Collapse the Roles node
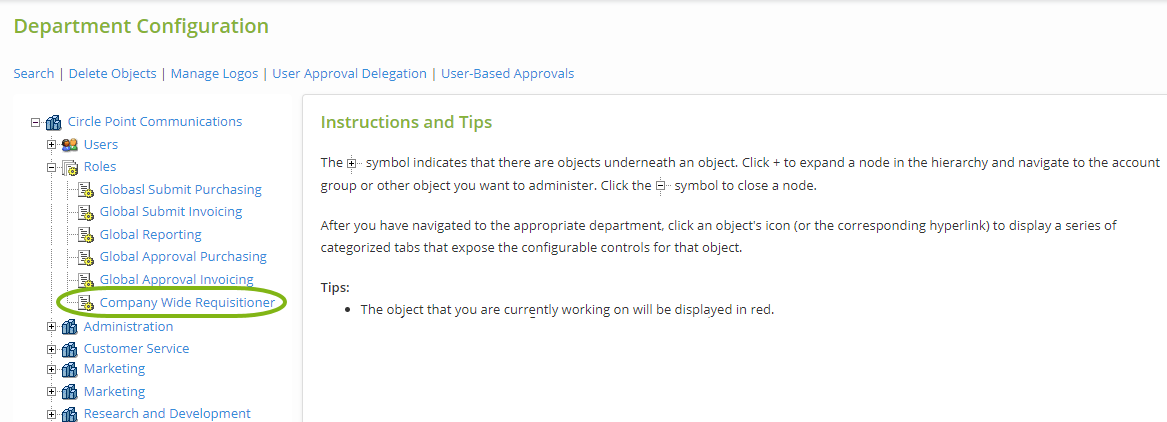 point(52,167)
